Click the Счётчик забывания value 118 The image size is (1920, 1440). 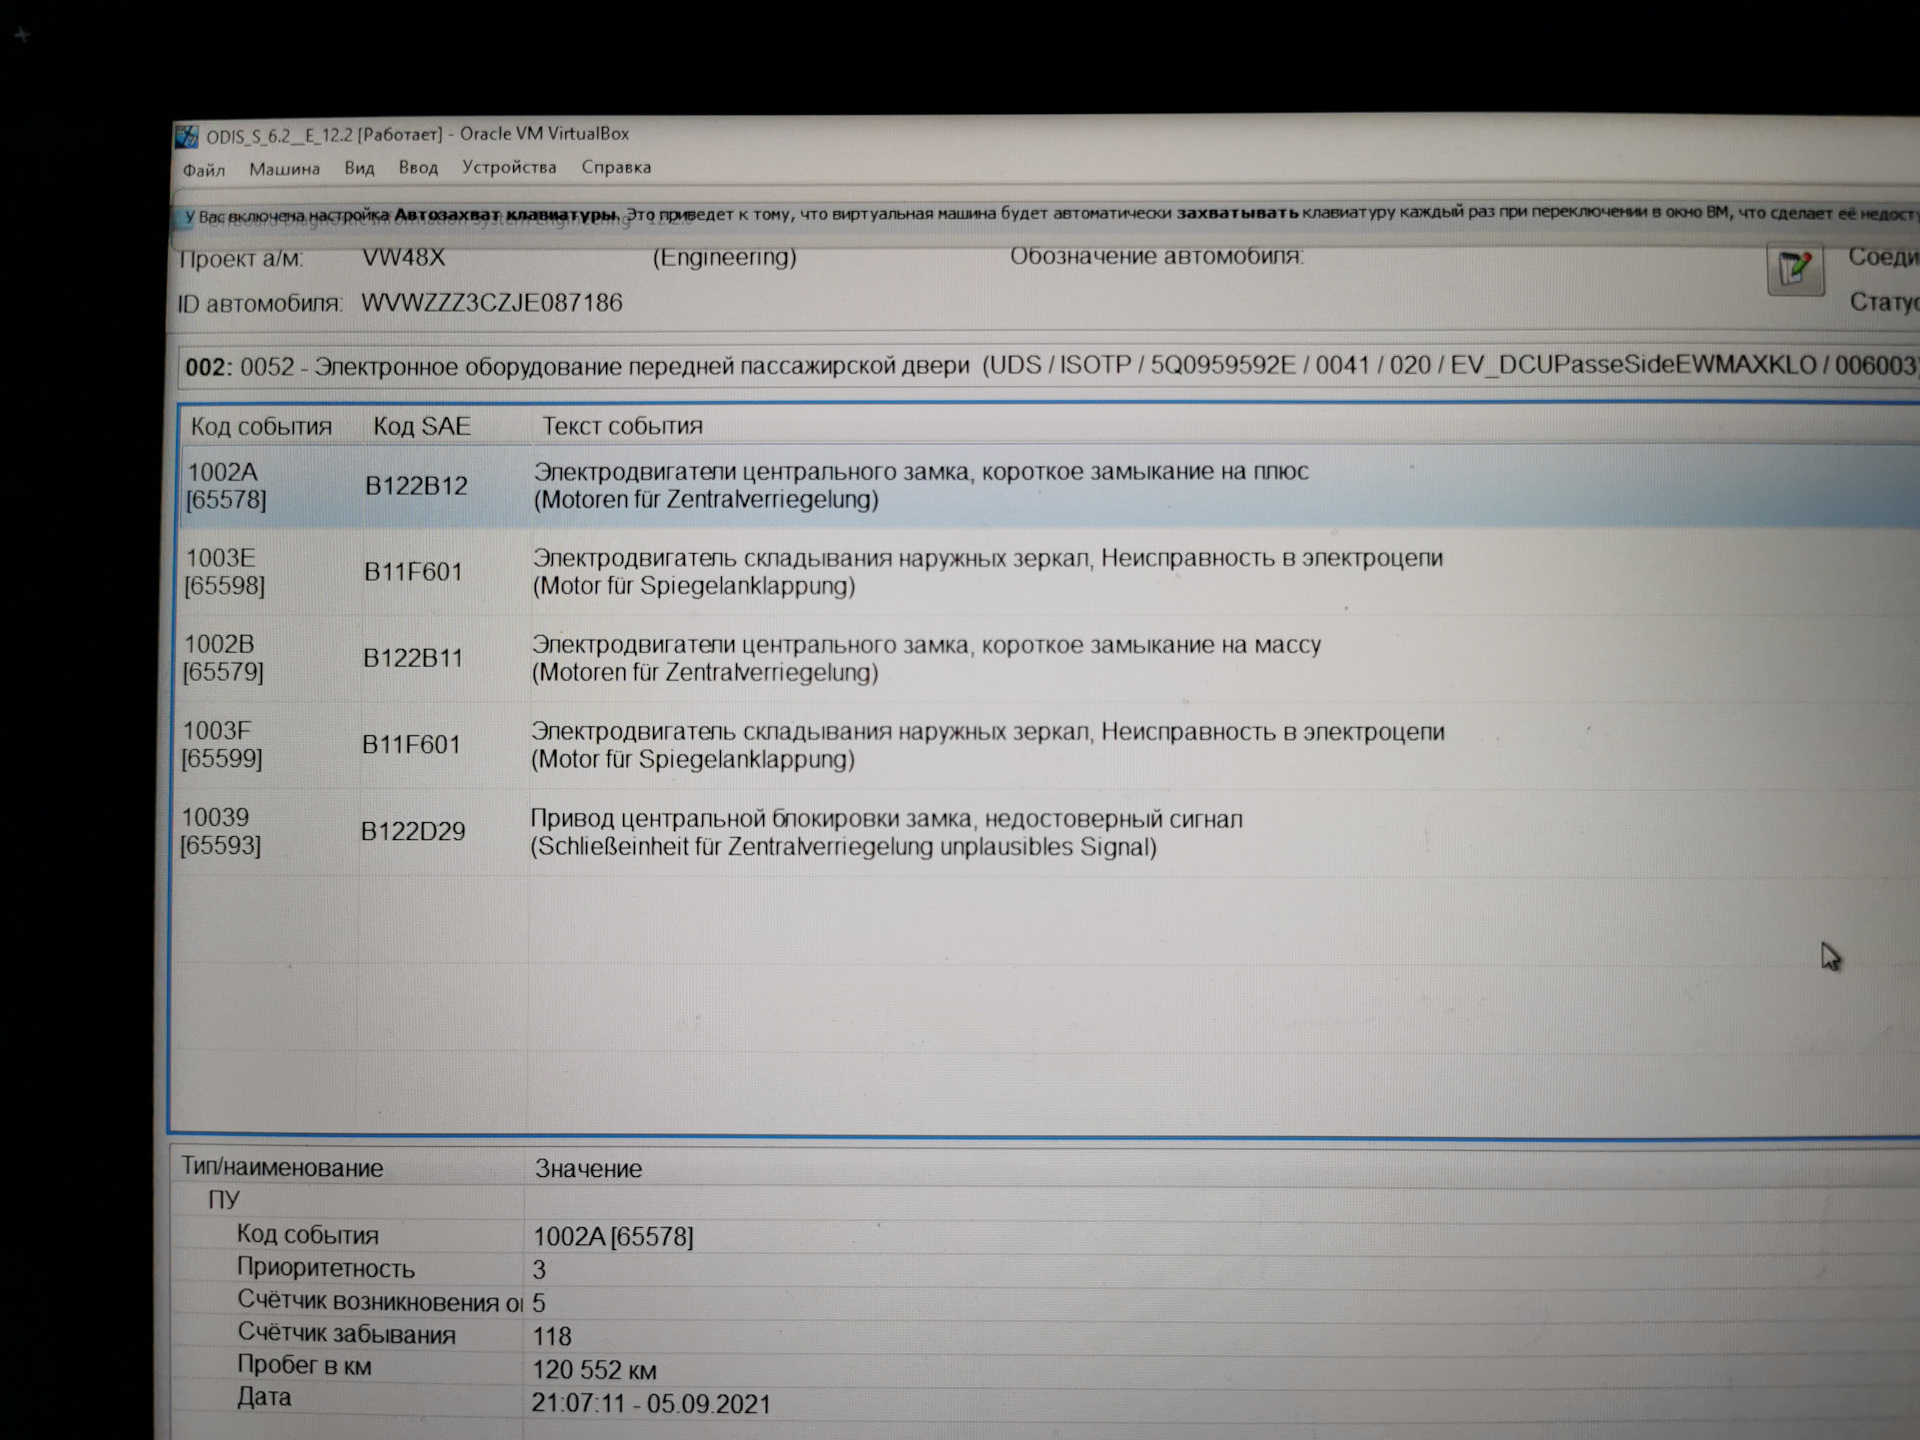(551, 1336)
